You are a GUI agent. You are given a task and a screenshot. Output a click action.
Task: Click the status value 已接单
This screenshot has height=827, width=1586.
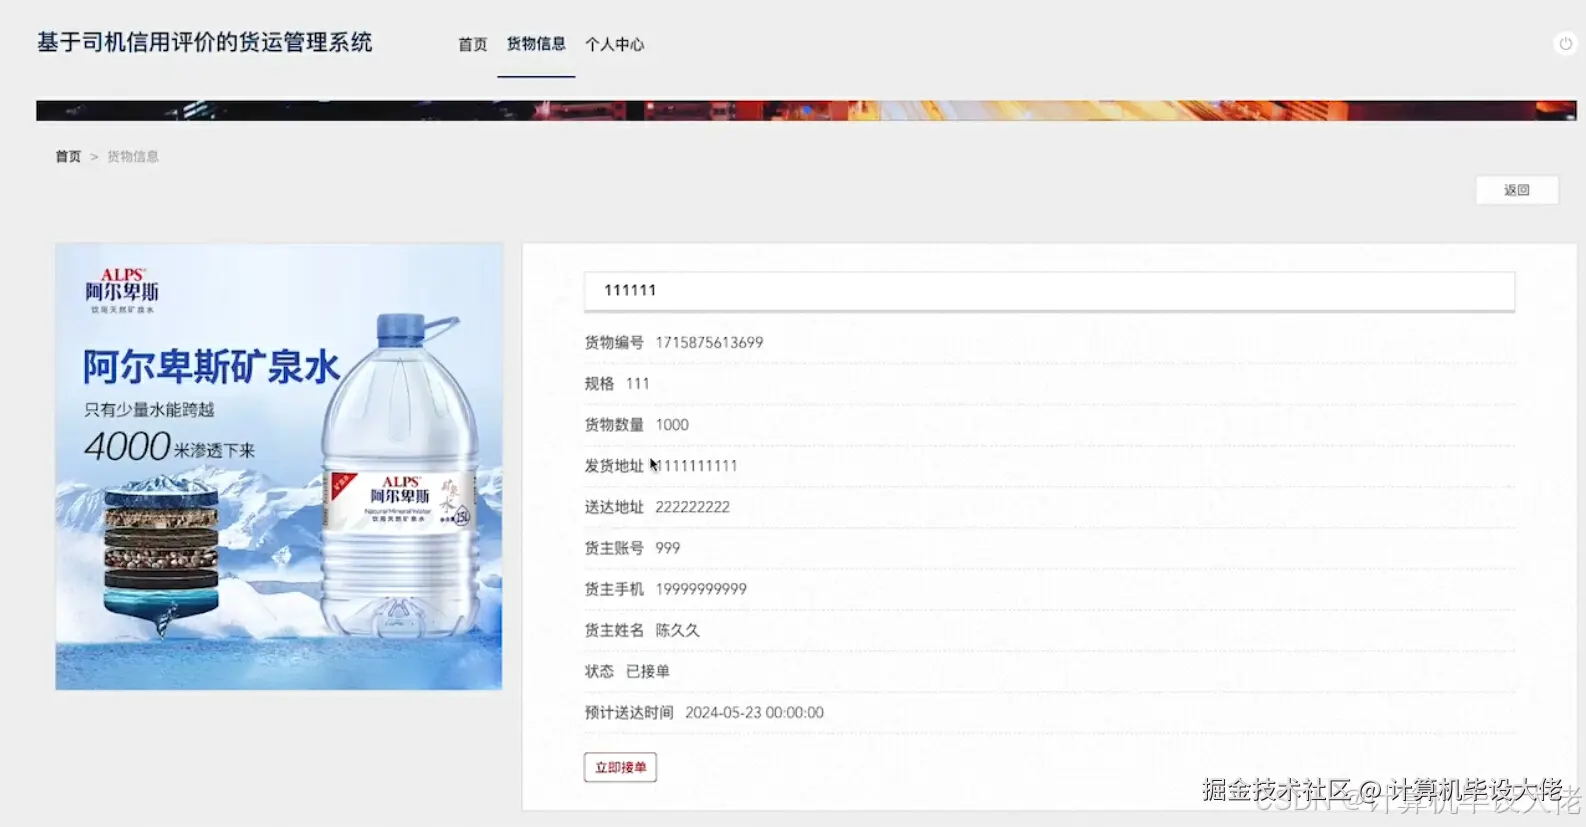point(647,671)
